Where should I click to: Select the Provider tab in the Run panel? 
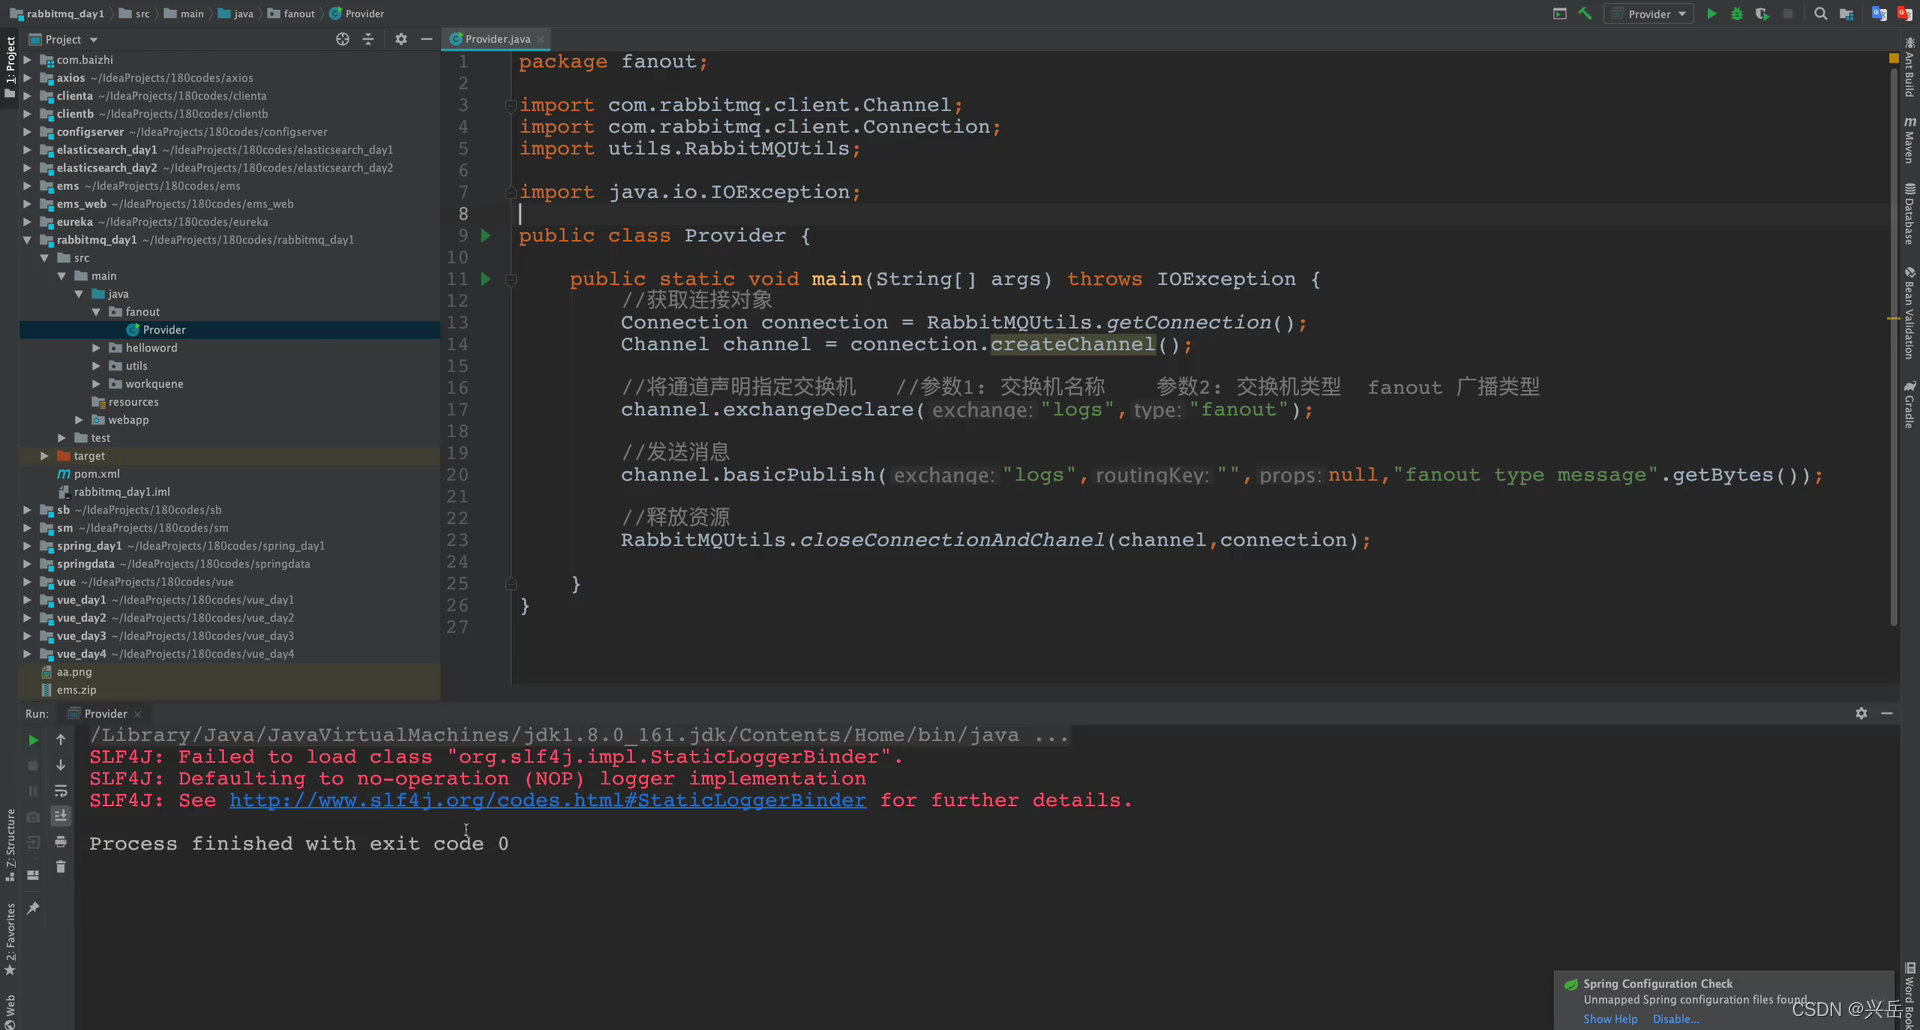click(105, 713)
